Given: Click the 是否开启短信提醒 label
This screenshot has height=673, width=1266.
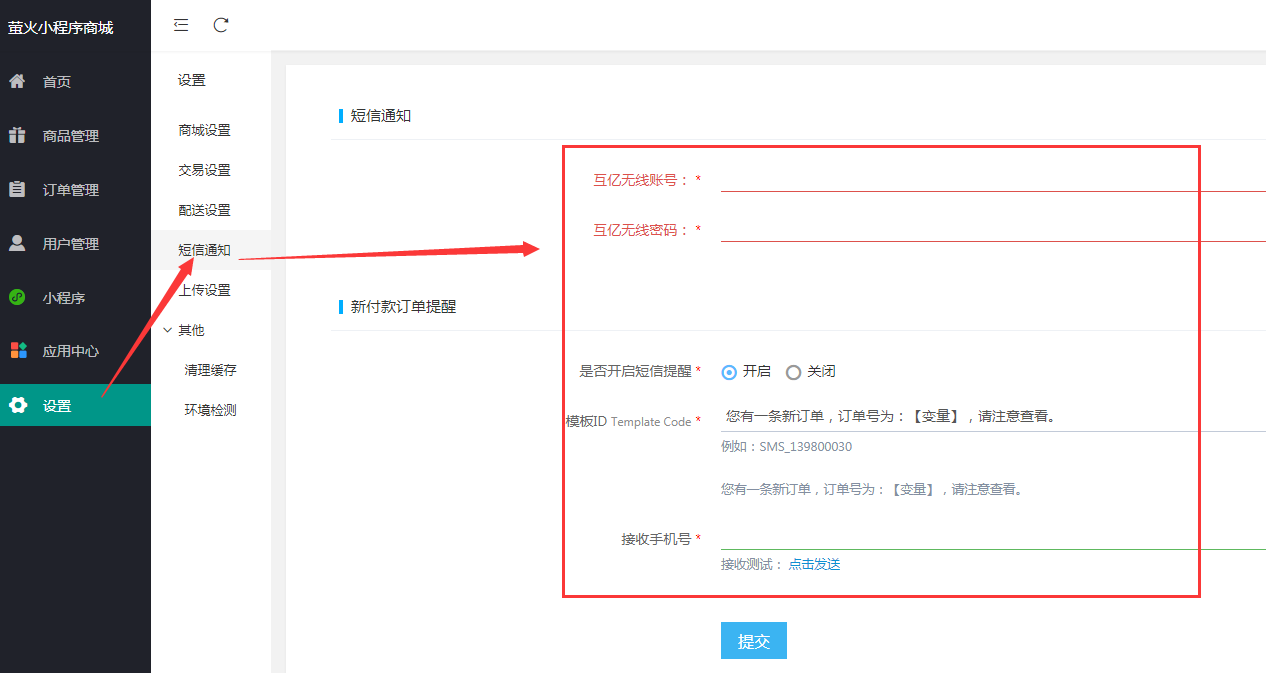Looking at the screenshot, I should (x=636, y=371).
